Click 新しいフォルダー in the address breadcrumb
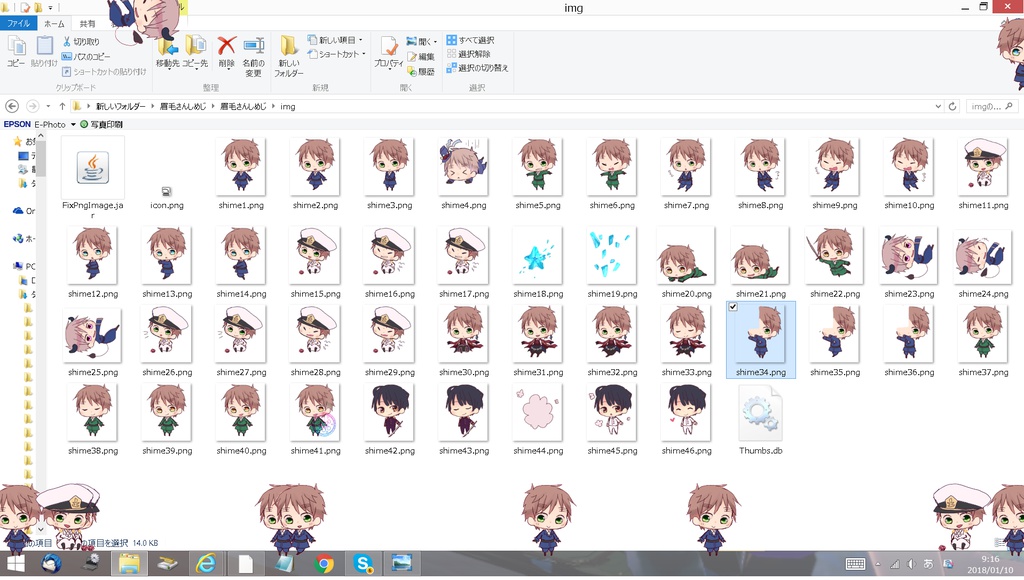1024x580 pixels. (121, 106)
